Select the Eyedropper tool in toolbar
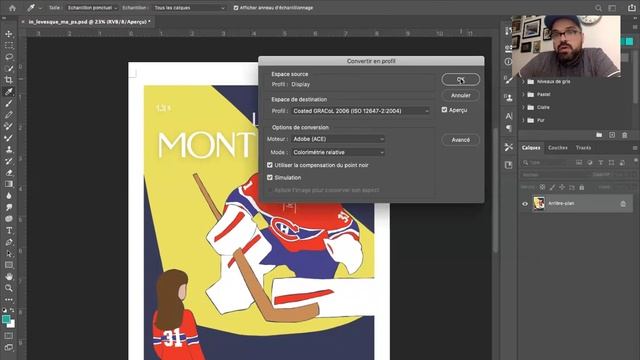 point(9,91)
